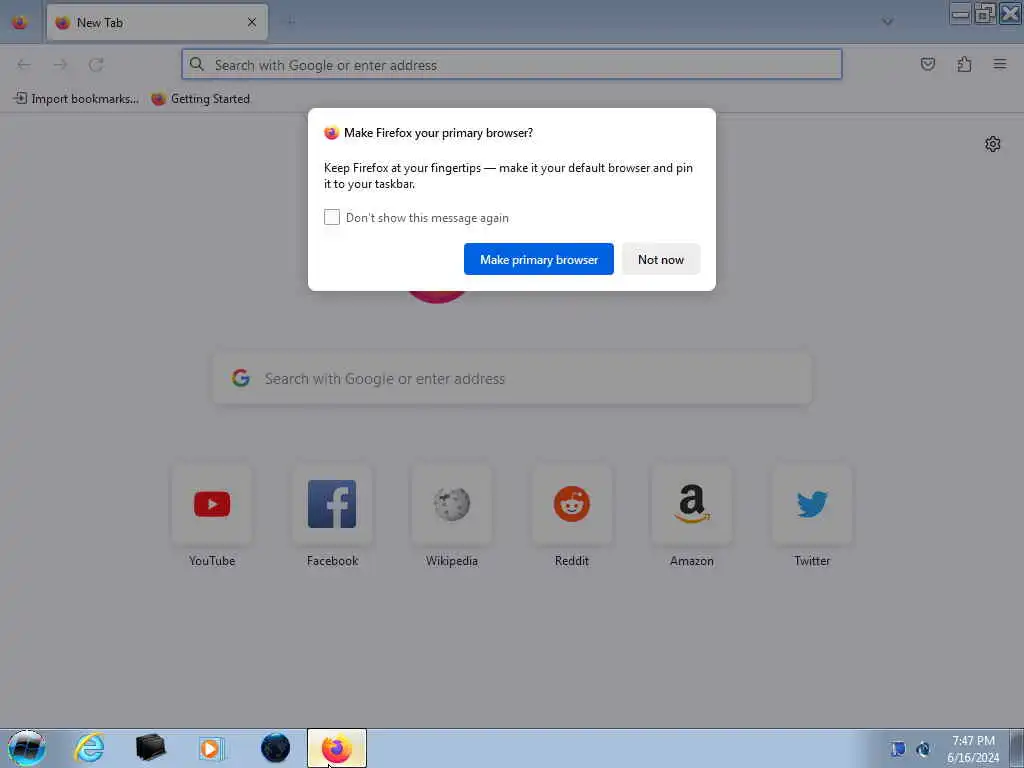
Task: Reload the current page
Action: 97,65
